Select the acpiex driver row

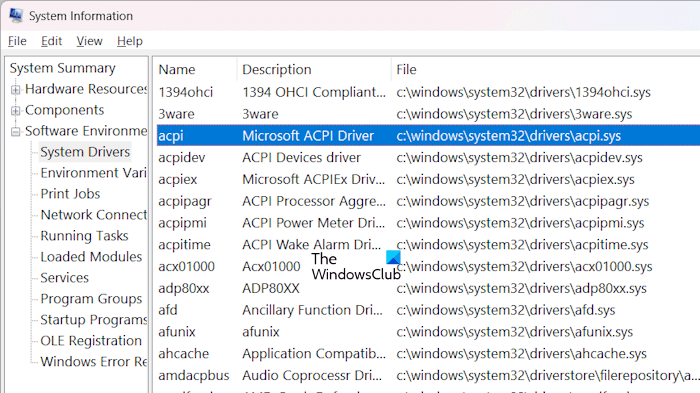tap(428, 180)
